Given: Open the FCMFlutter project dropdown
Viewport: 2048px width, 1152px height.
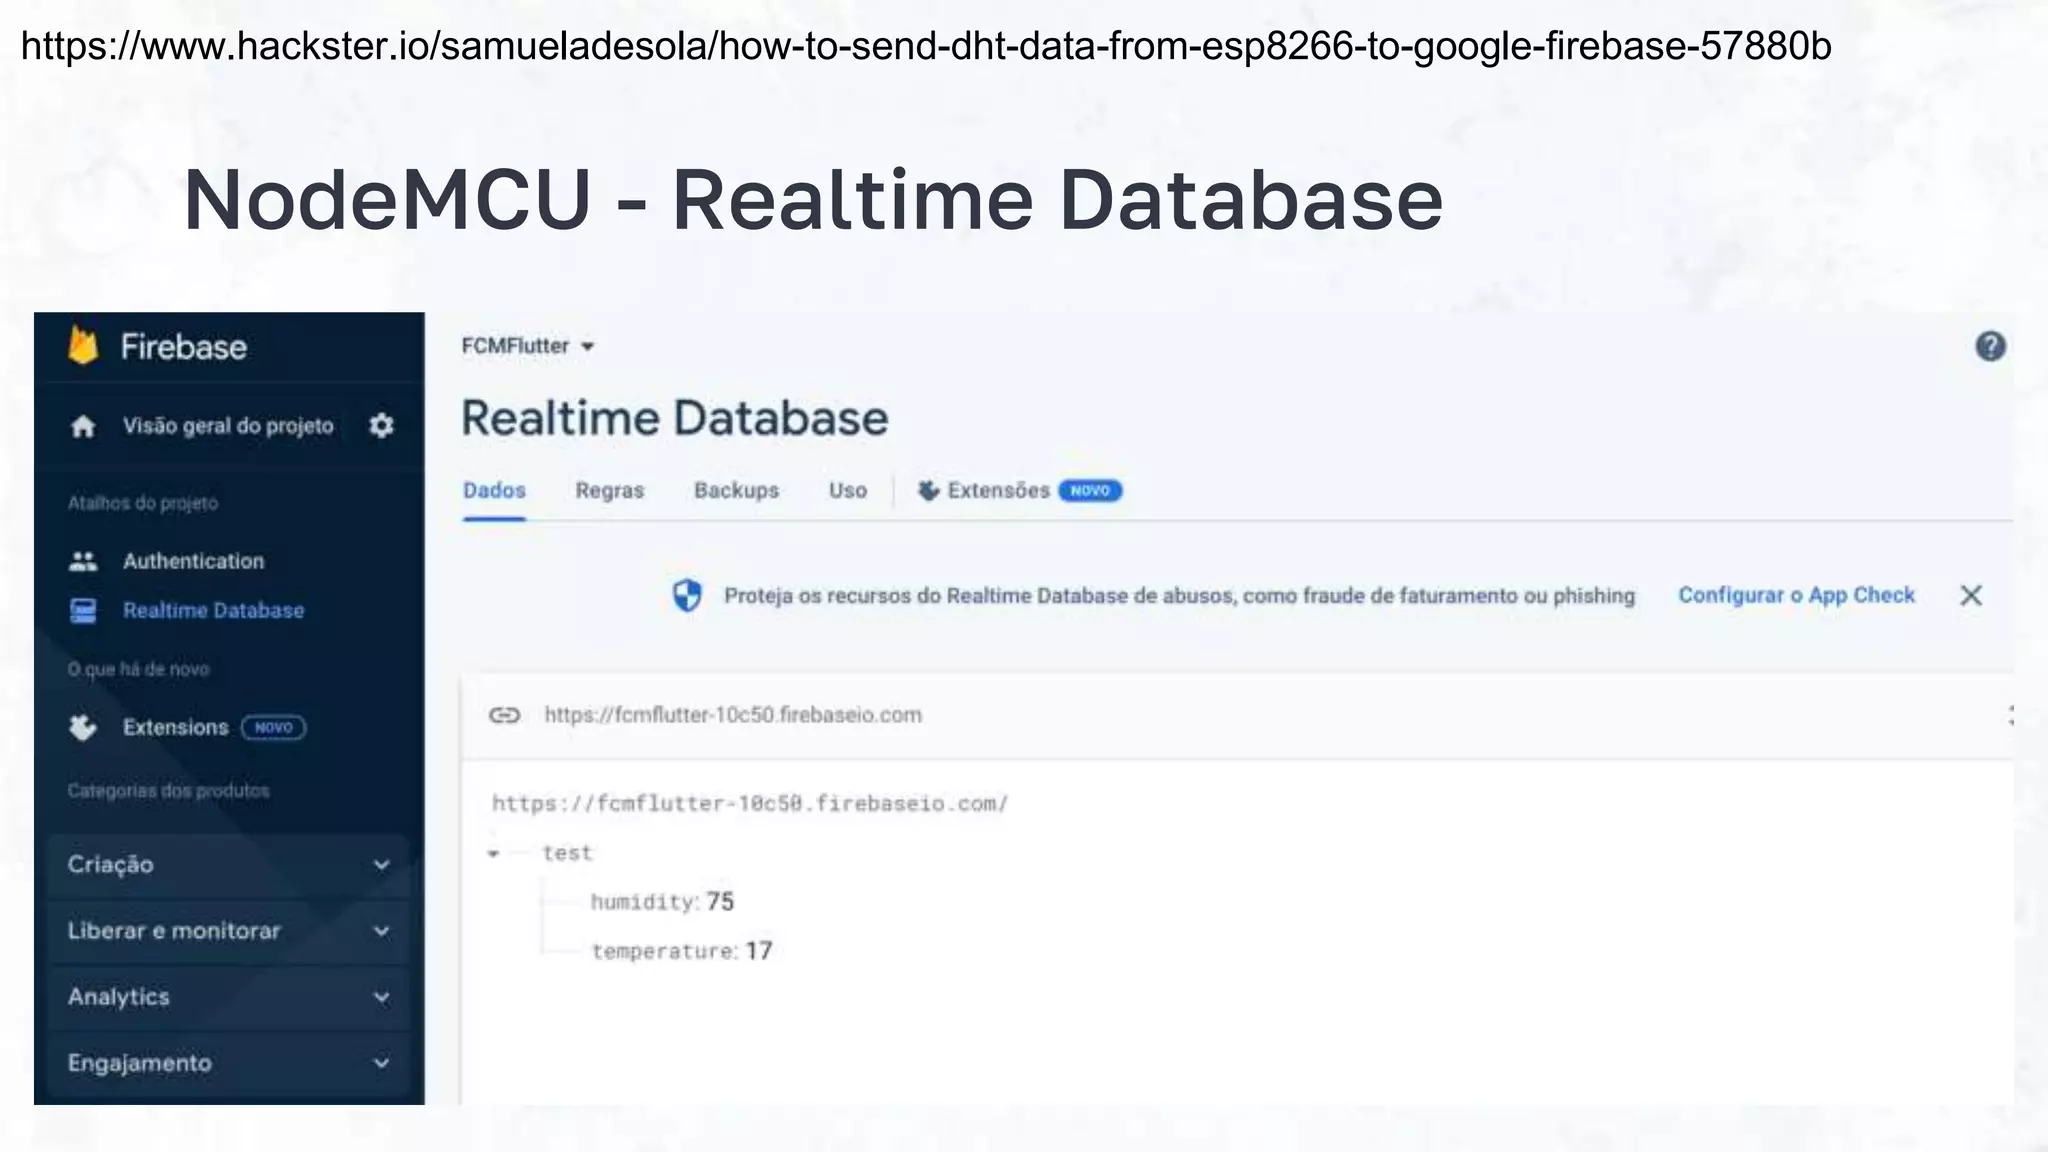Looking at the screenshot, I should pos(528,346).
